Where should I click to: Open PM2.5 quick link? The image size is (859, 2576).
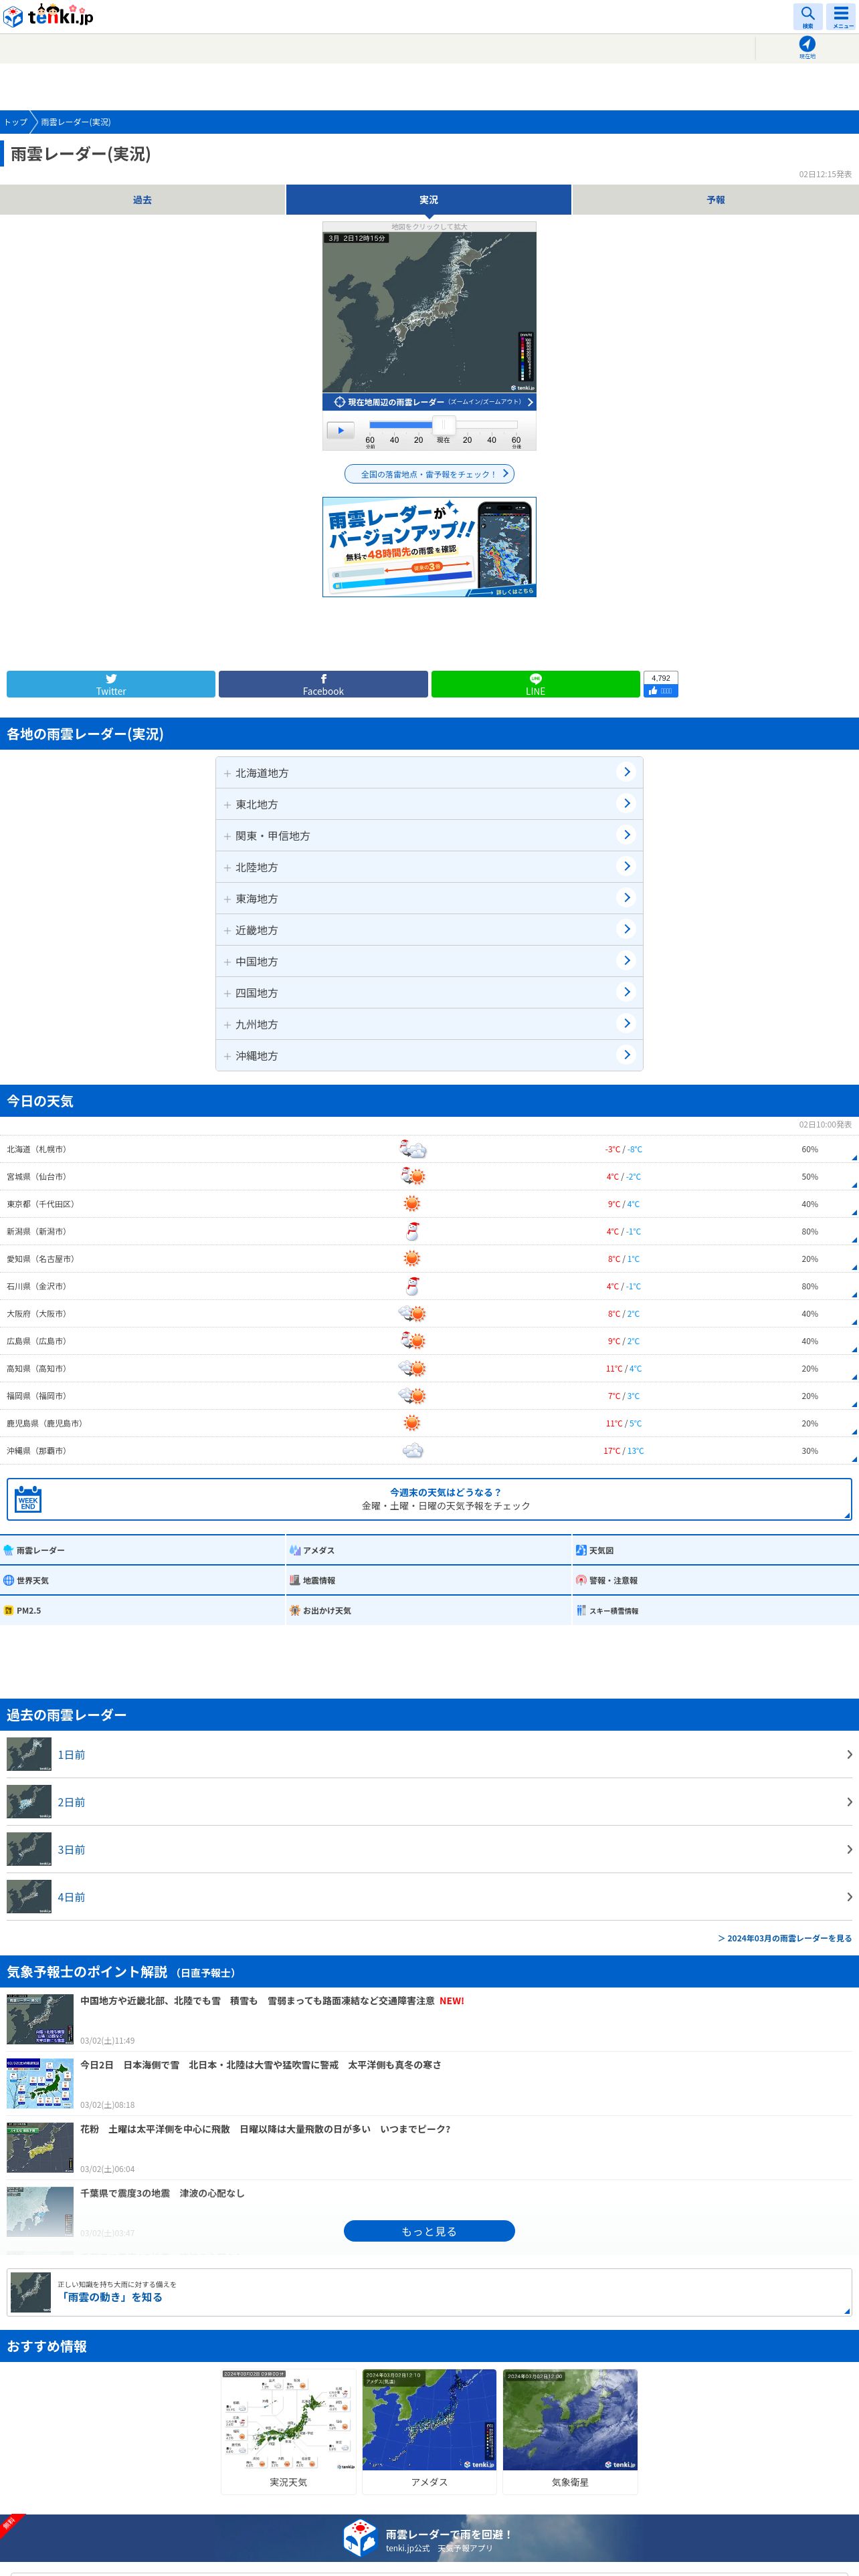(x=142, y=1610)
